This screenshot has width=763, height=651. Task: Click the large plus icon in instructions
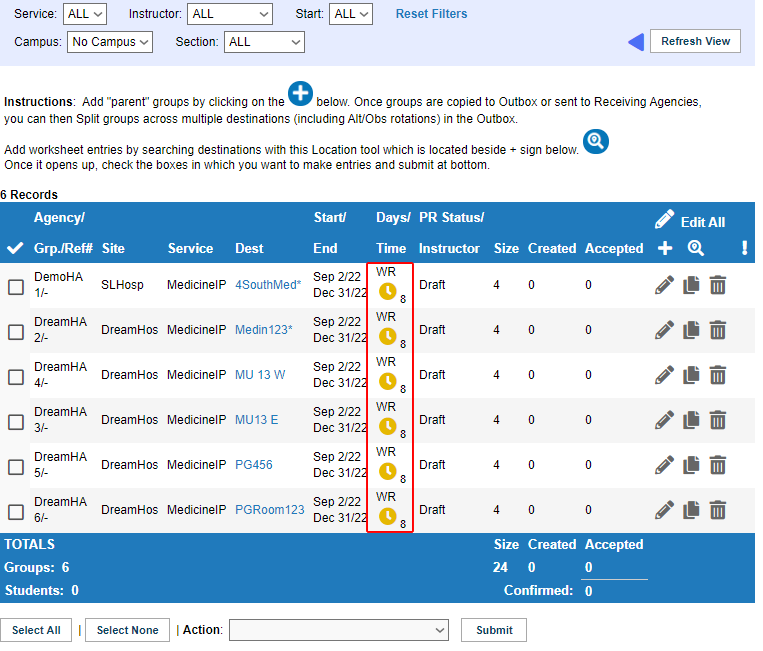tap(300, 93)
